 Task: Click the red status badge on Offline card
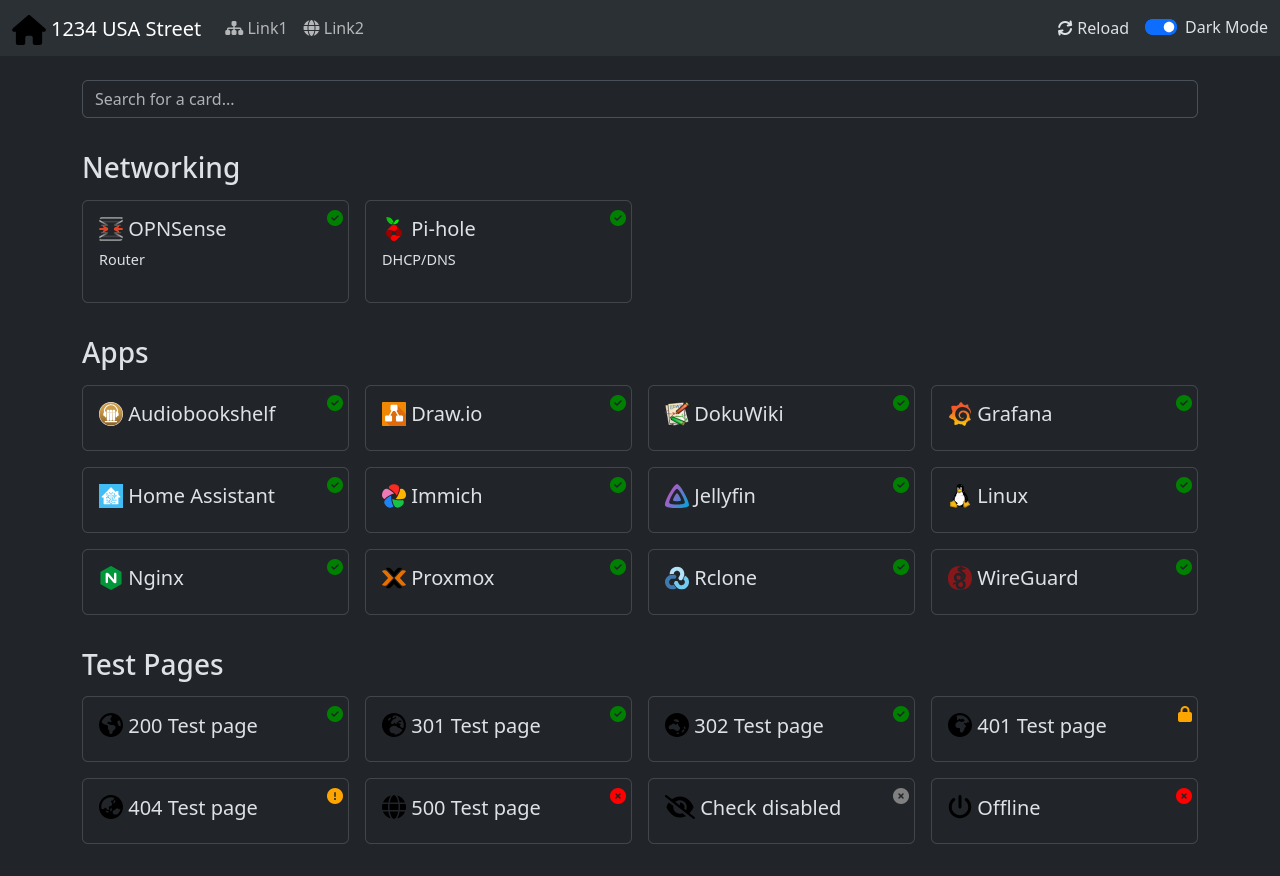[1184, 796]
